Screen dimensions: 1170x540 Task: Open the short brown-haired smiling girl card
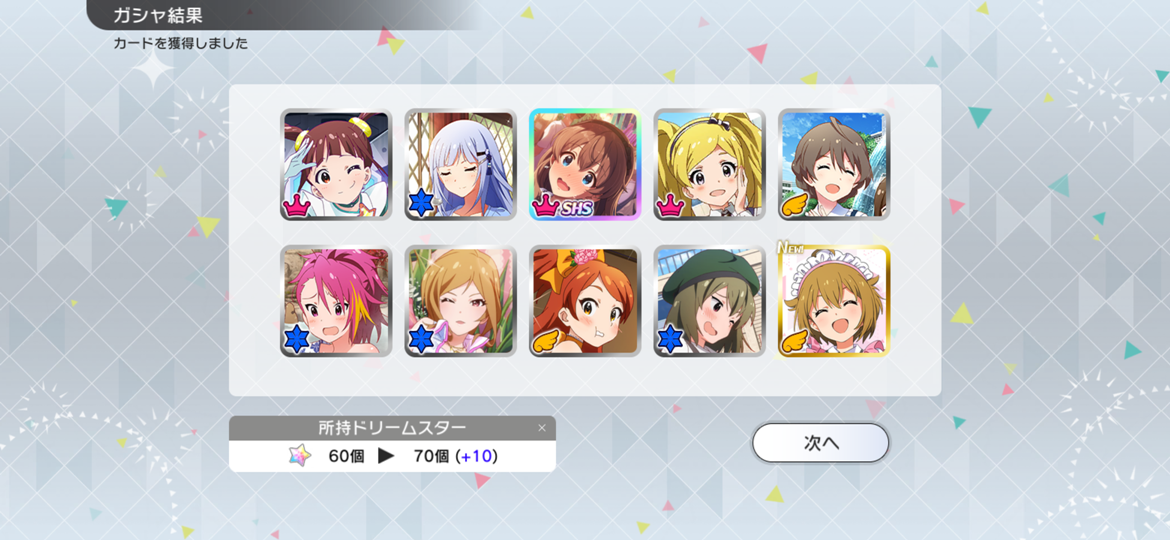tap(834, 165)
